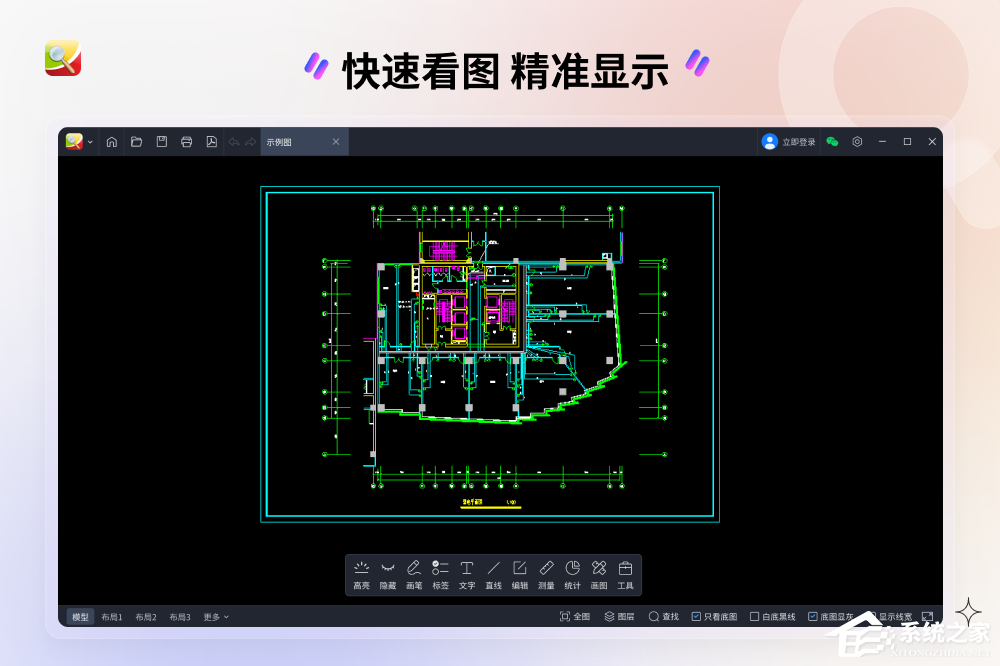
Task: Switch to the 布局1 tab
Action: pyautogui.click(x=112, y=617)
